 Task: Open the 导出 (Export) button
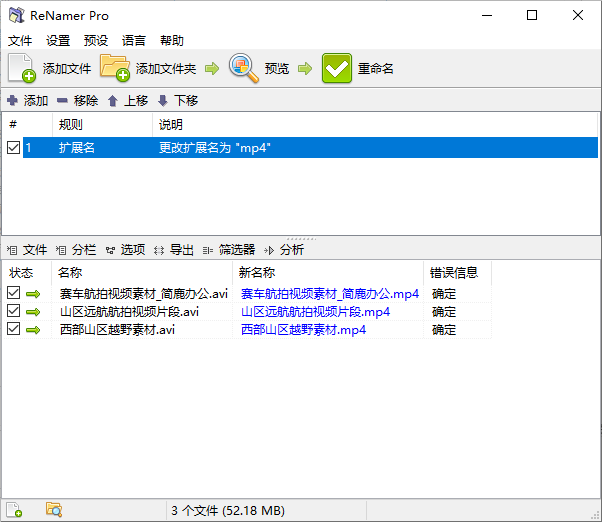click(x=174, y=250)
